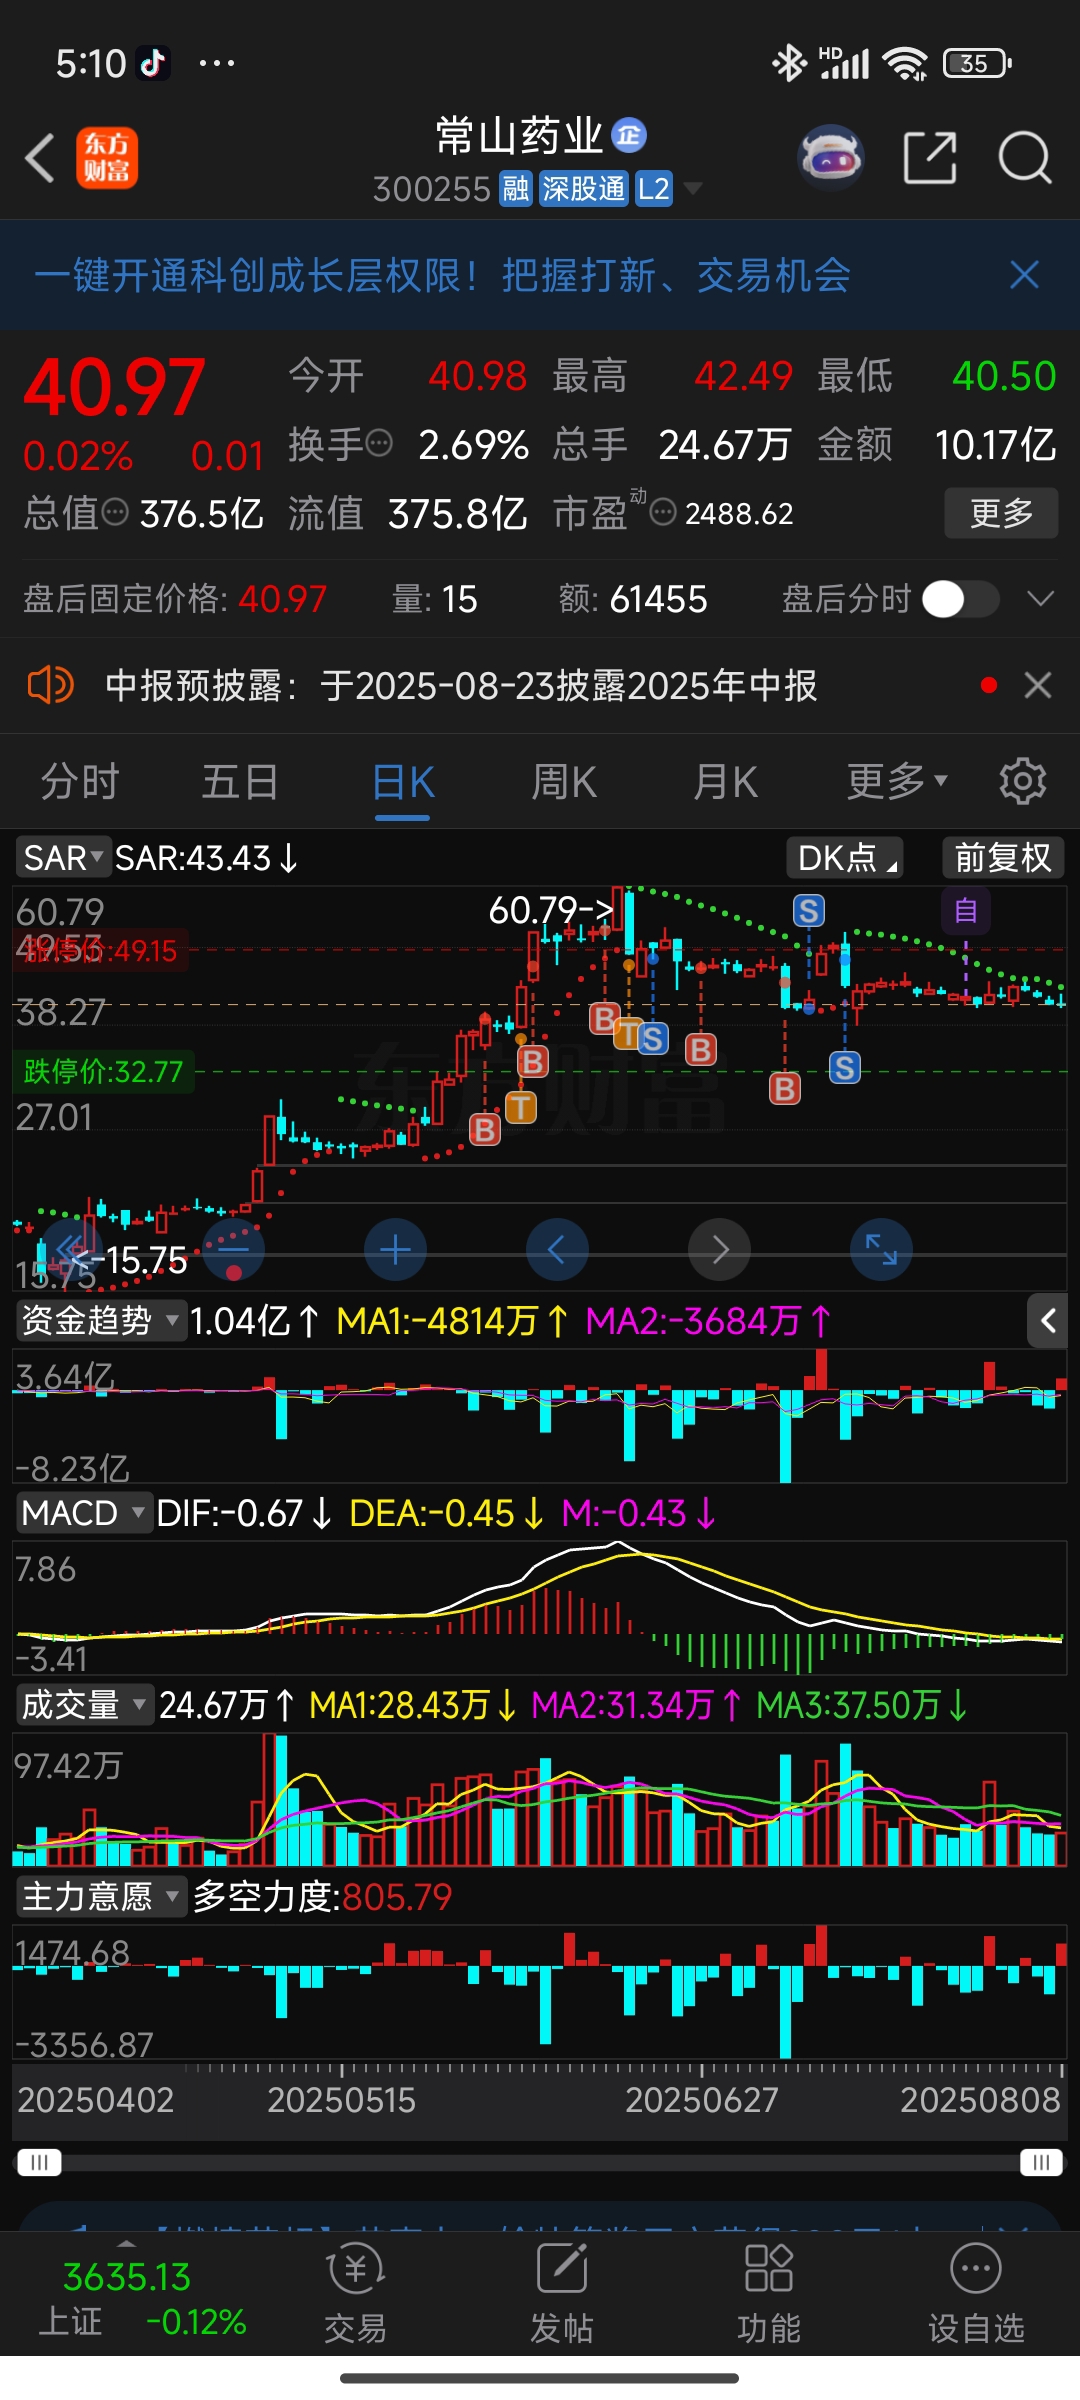The image size is (1080, 2400).
Task: Grab left handle of date range slider
Action: 40,2162
